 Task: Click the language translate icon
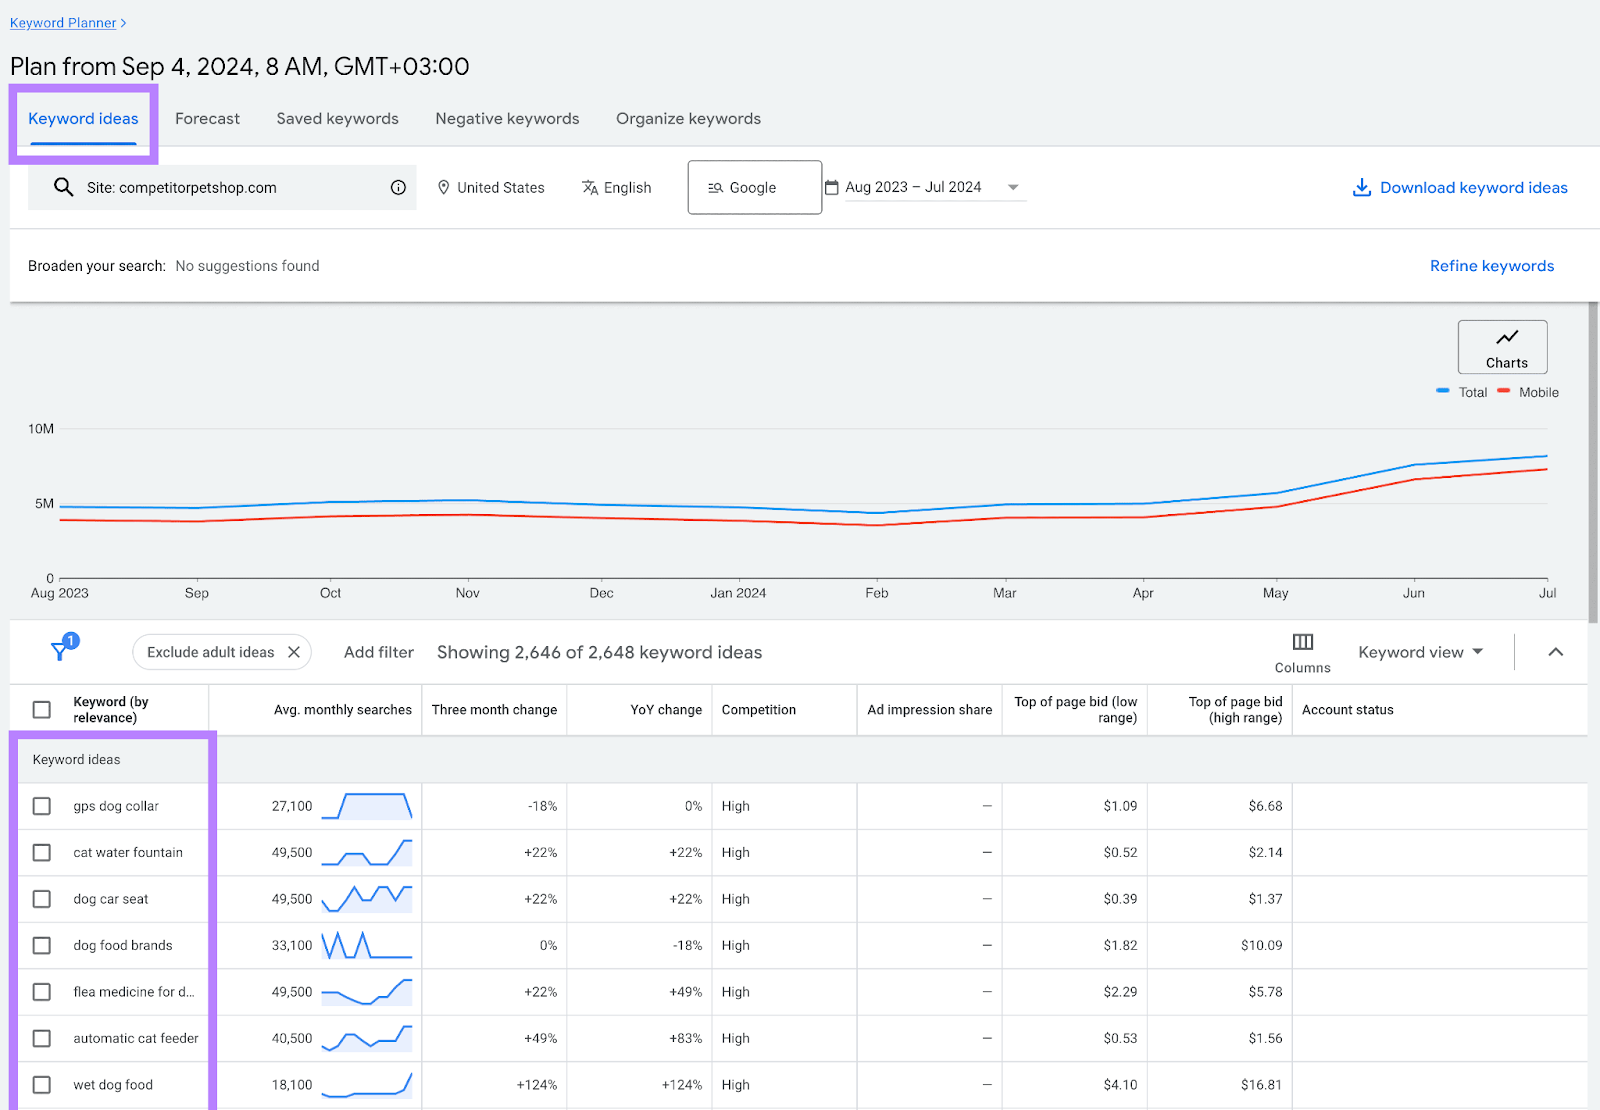(x=590, y=187)
